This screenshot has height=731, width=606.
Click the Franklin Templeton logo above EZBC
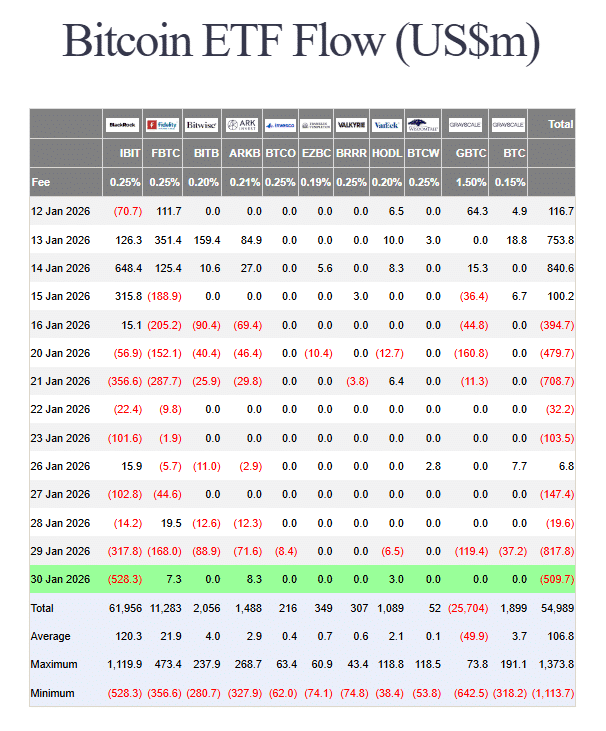[x=316, y=125]
